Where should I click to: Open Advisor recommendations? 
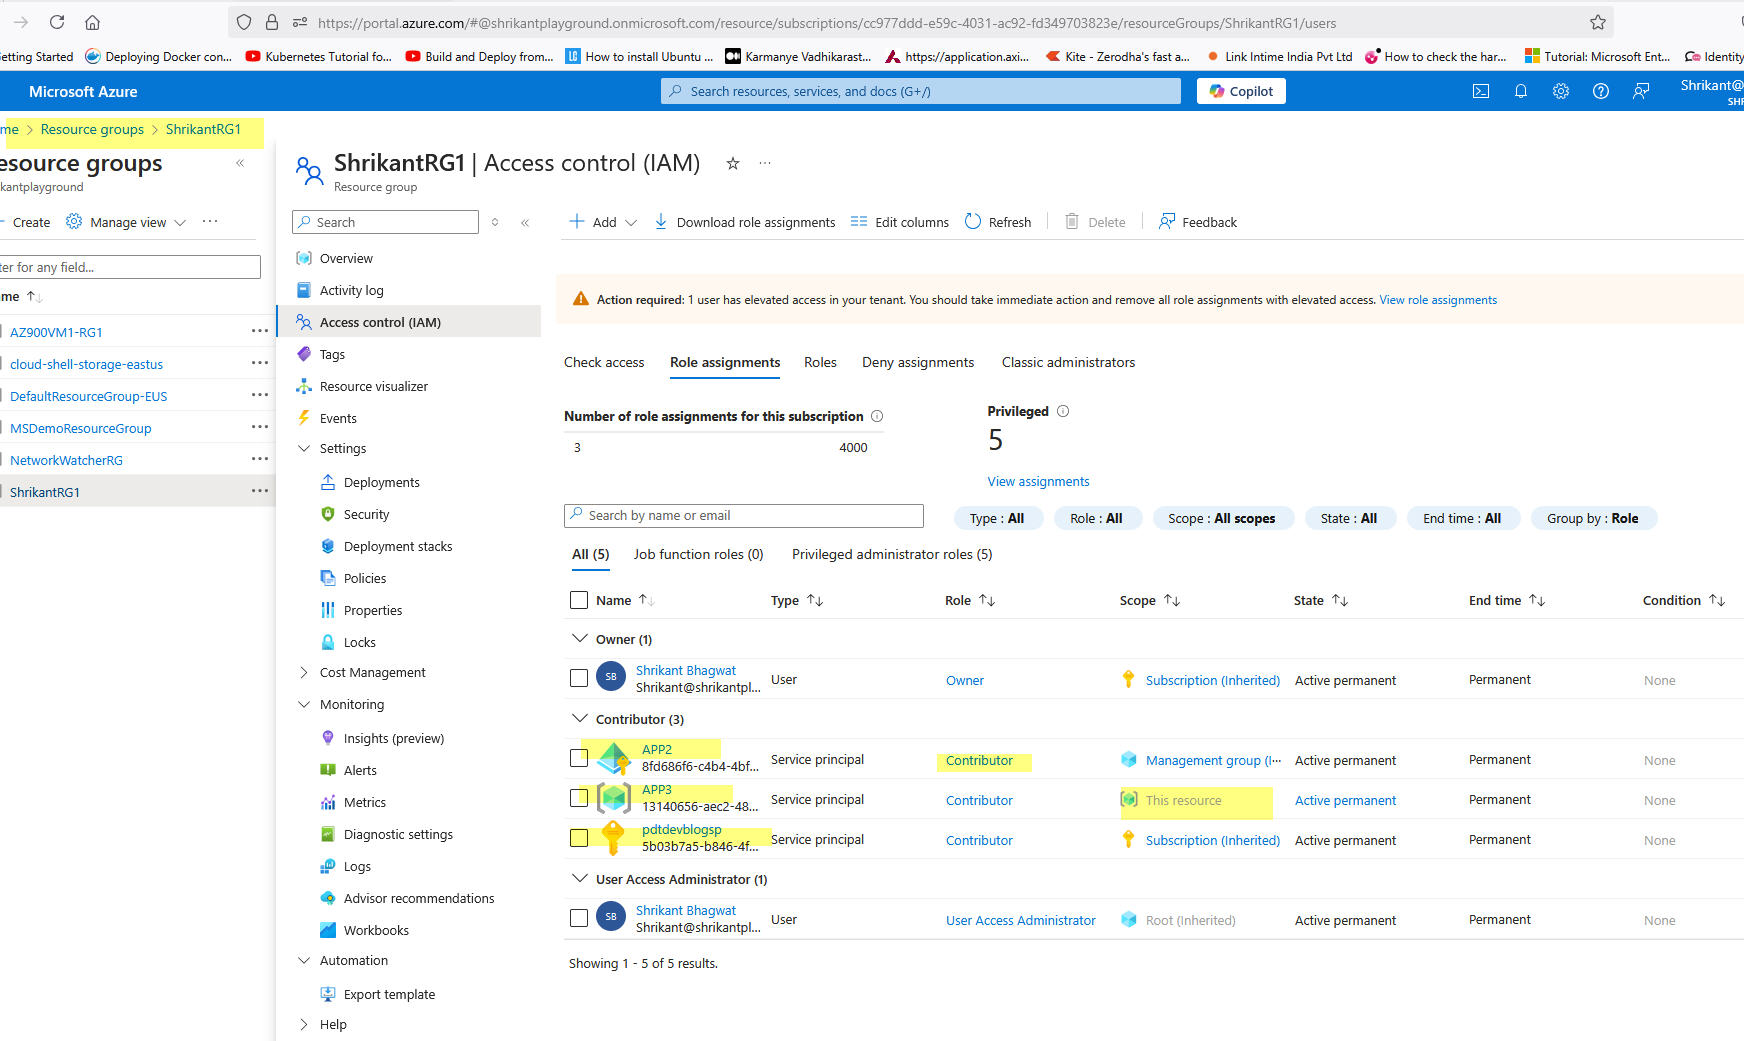(x=419, y=898)
